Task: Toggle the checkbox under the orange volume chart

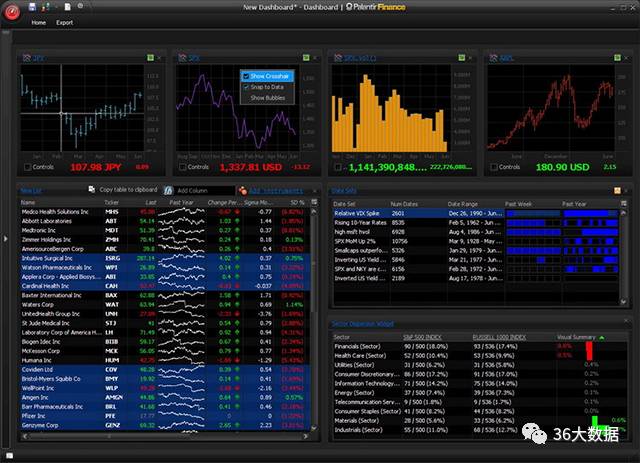Action: (338, 167)
